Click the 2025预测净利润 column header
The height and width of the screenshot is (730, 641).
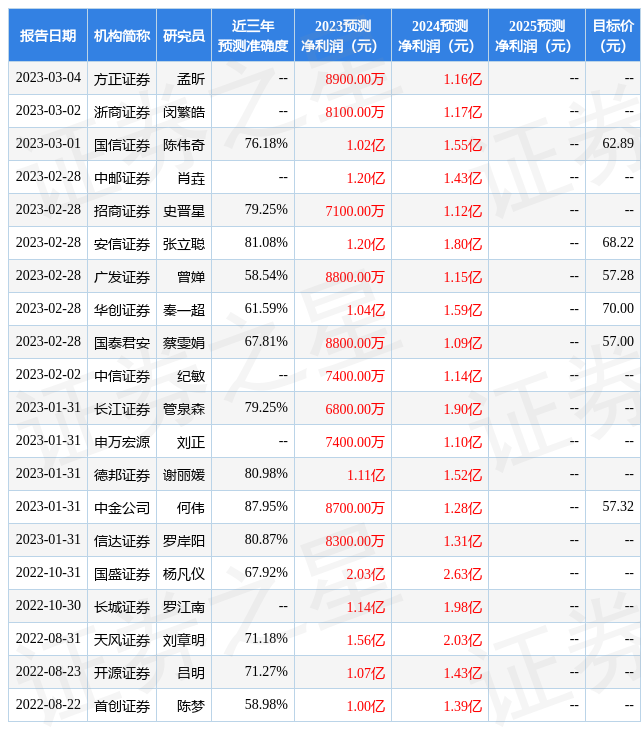(537, 35)
